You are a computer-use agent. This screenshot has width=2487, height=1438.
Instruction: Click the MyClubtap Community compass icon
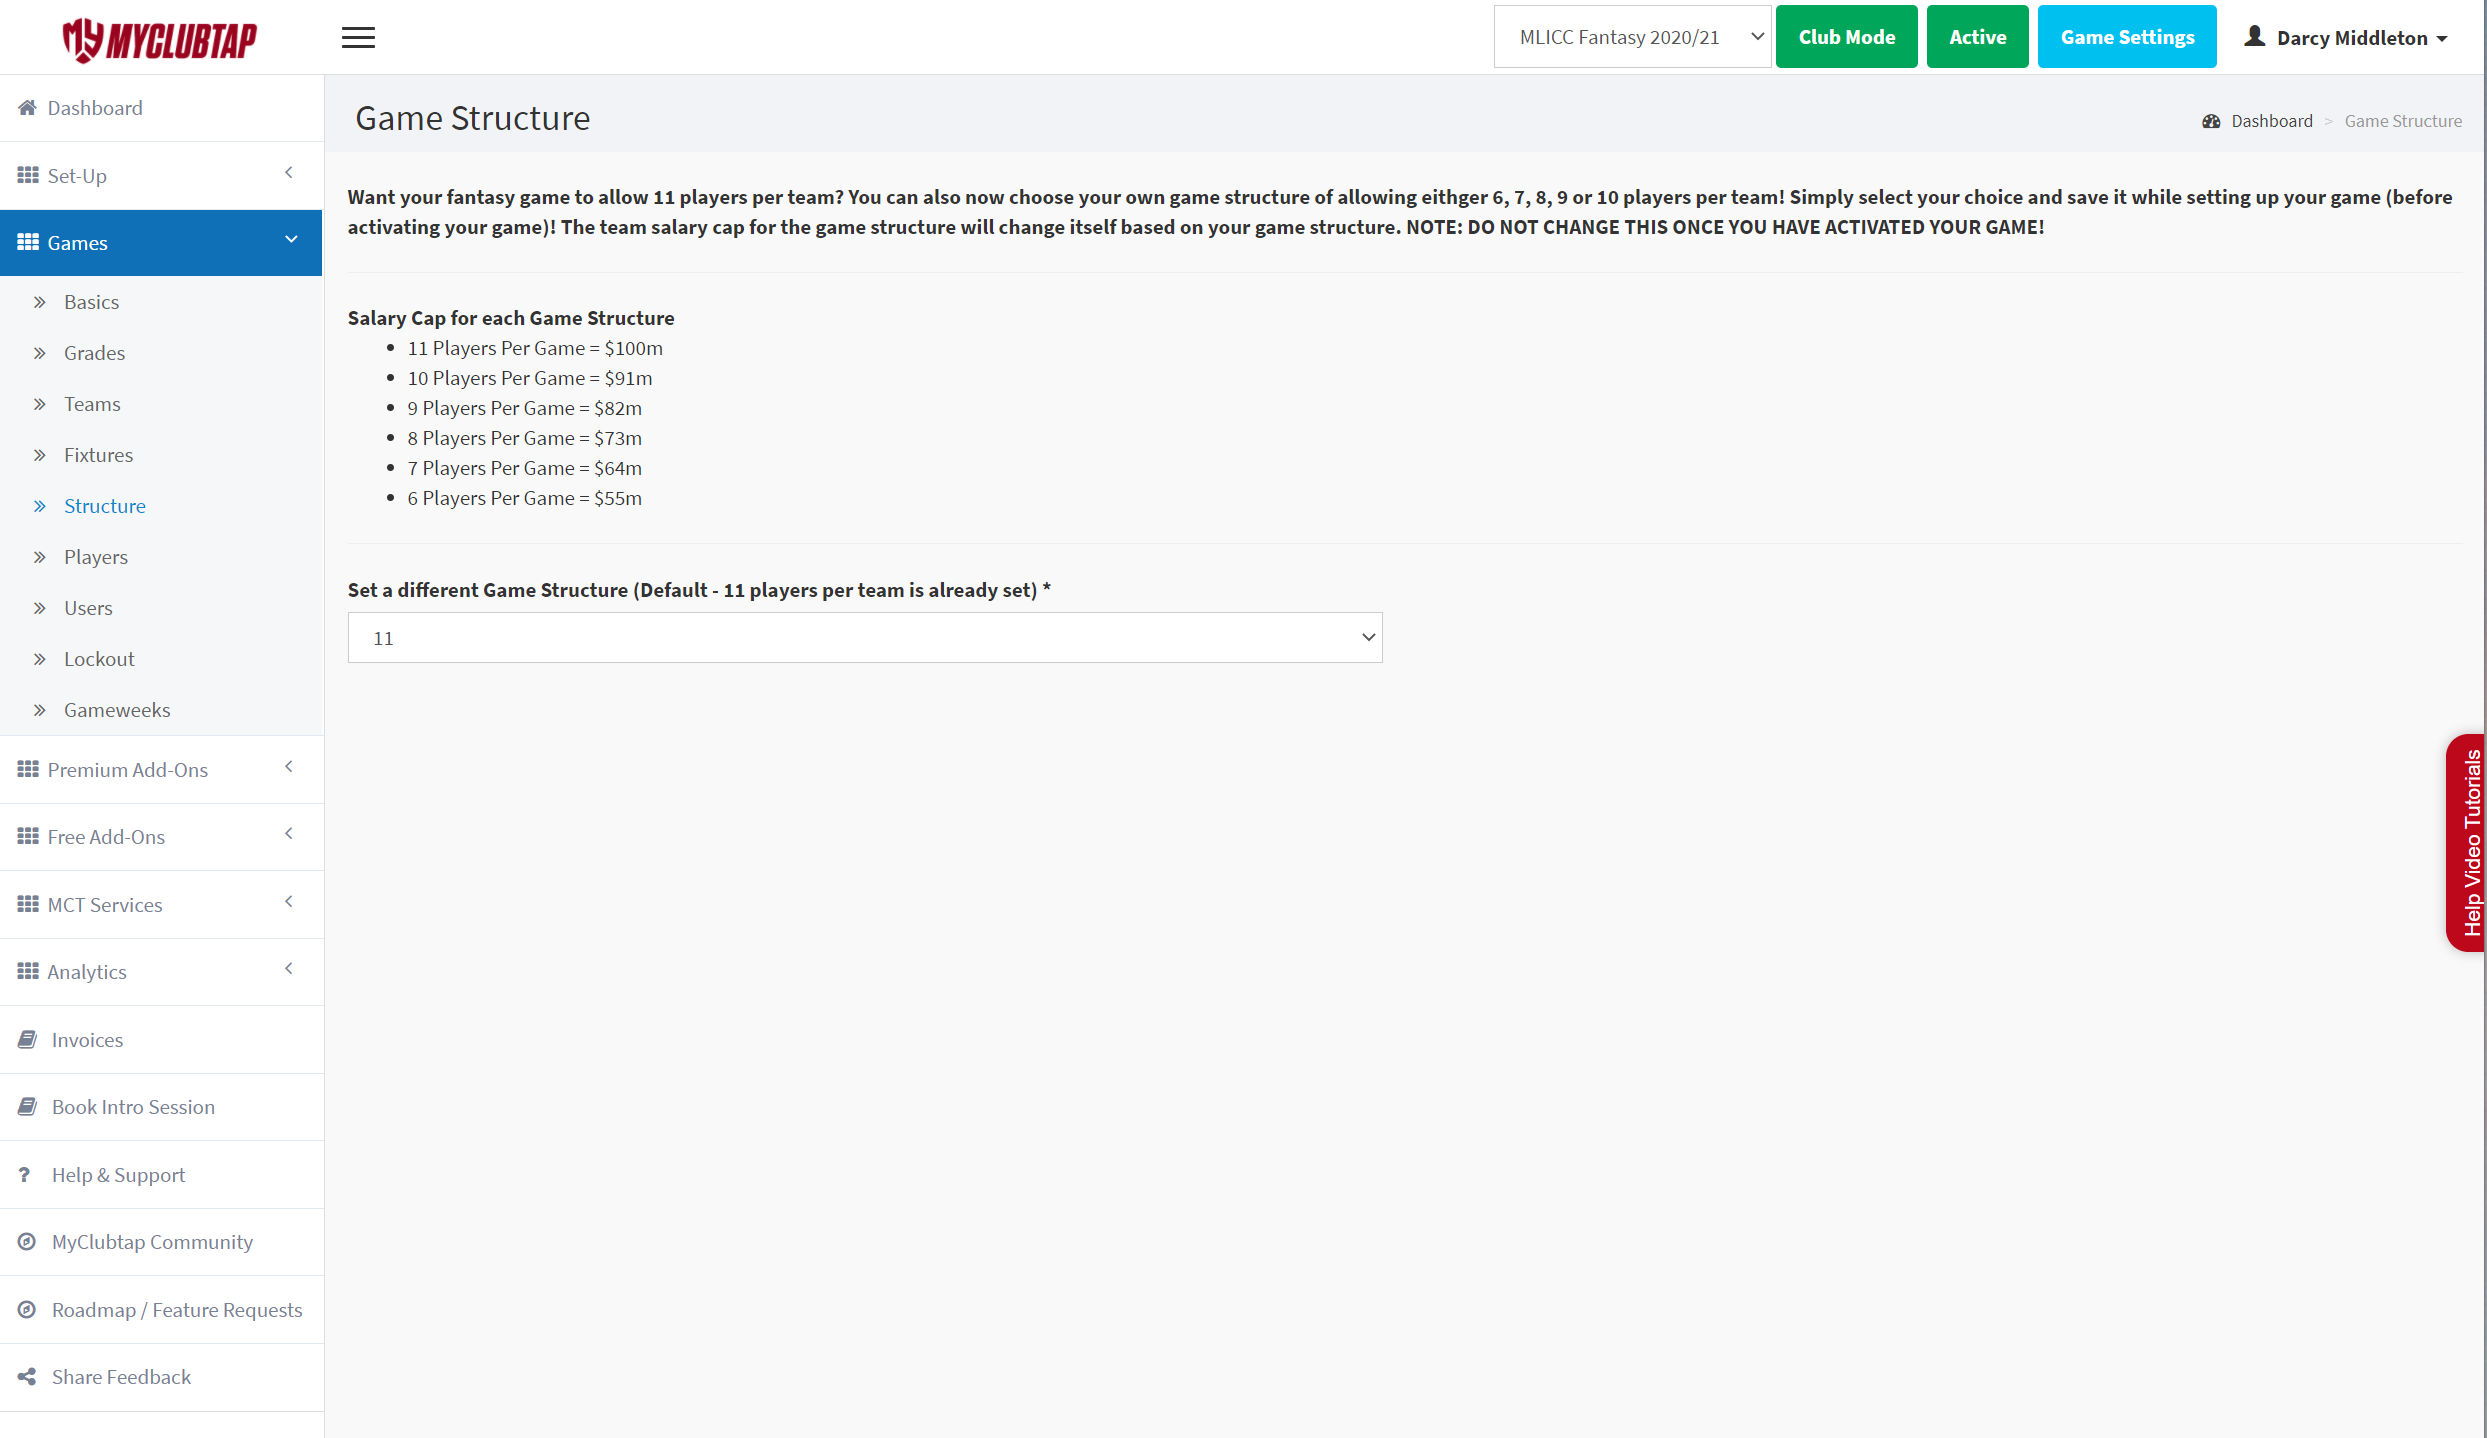coord(27,1242)
